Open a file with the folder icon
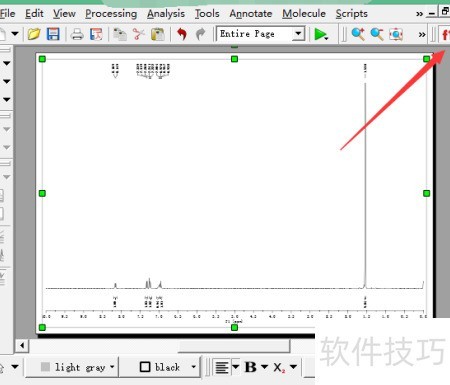This screenshot has width=450, height=385. (x=34, y=34)
